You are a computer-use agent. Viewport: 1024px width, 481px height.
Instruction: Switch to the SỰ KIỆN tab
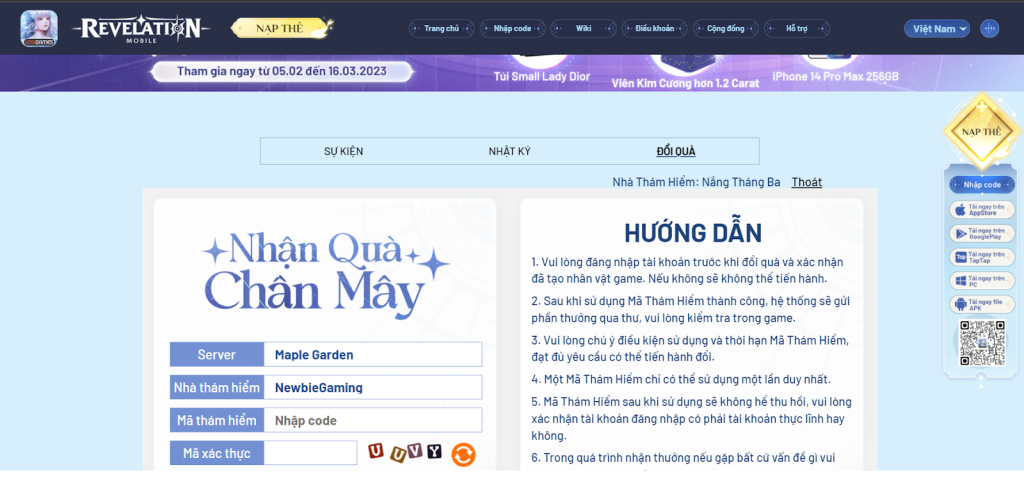click(x=343, y=151)
